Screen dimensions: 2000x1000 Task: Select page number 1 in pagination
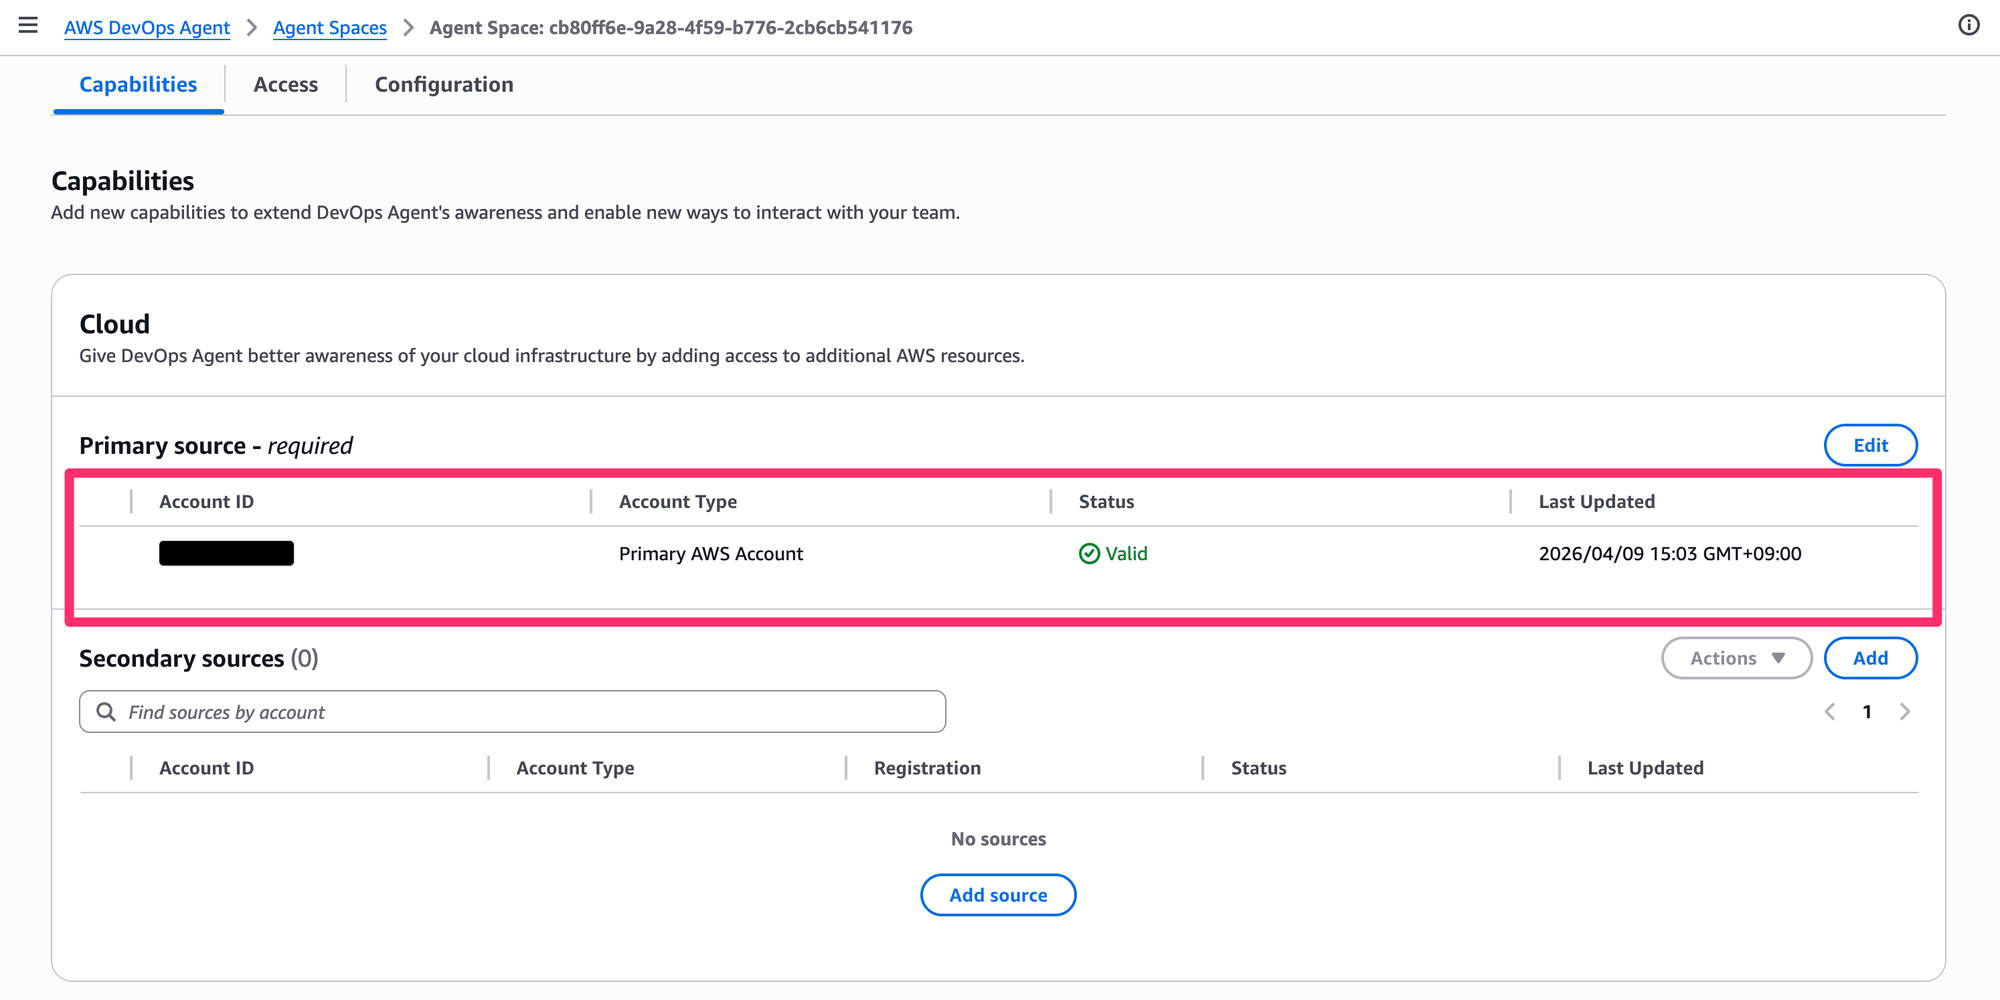tap(1867, 712)
